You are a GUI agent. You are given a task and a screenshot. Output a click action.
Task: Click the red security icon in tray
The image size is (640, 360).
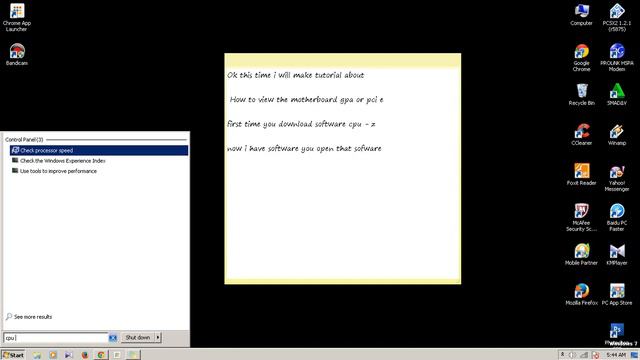[596, 355]
